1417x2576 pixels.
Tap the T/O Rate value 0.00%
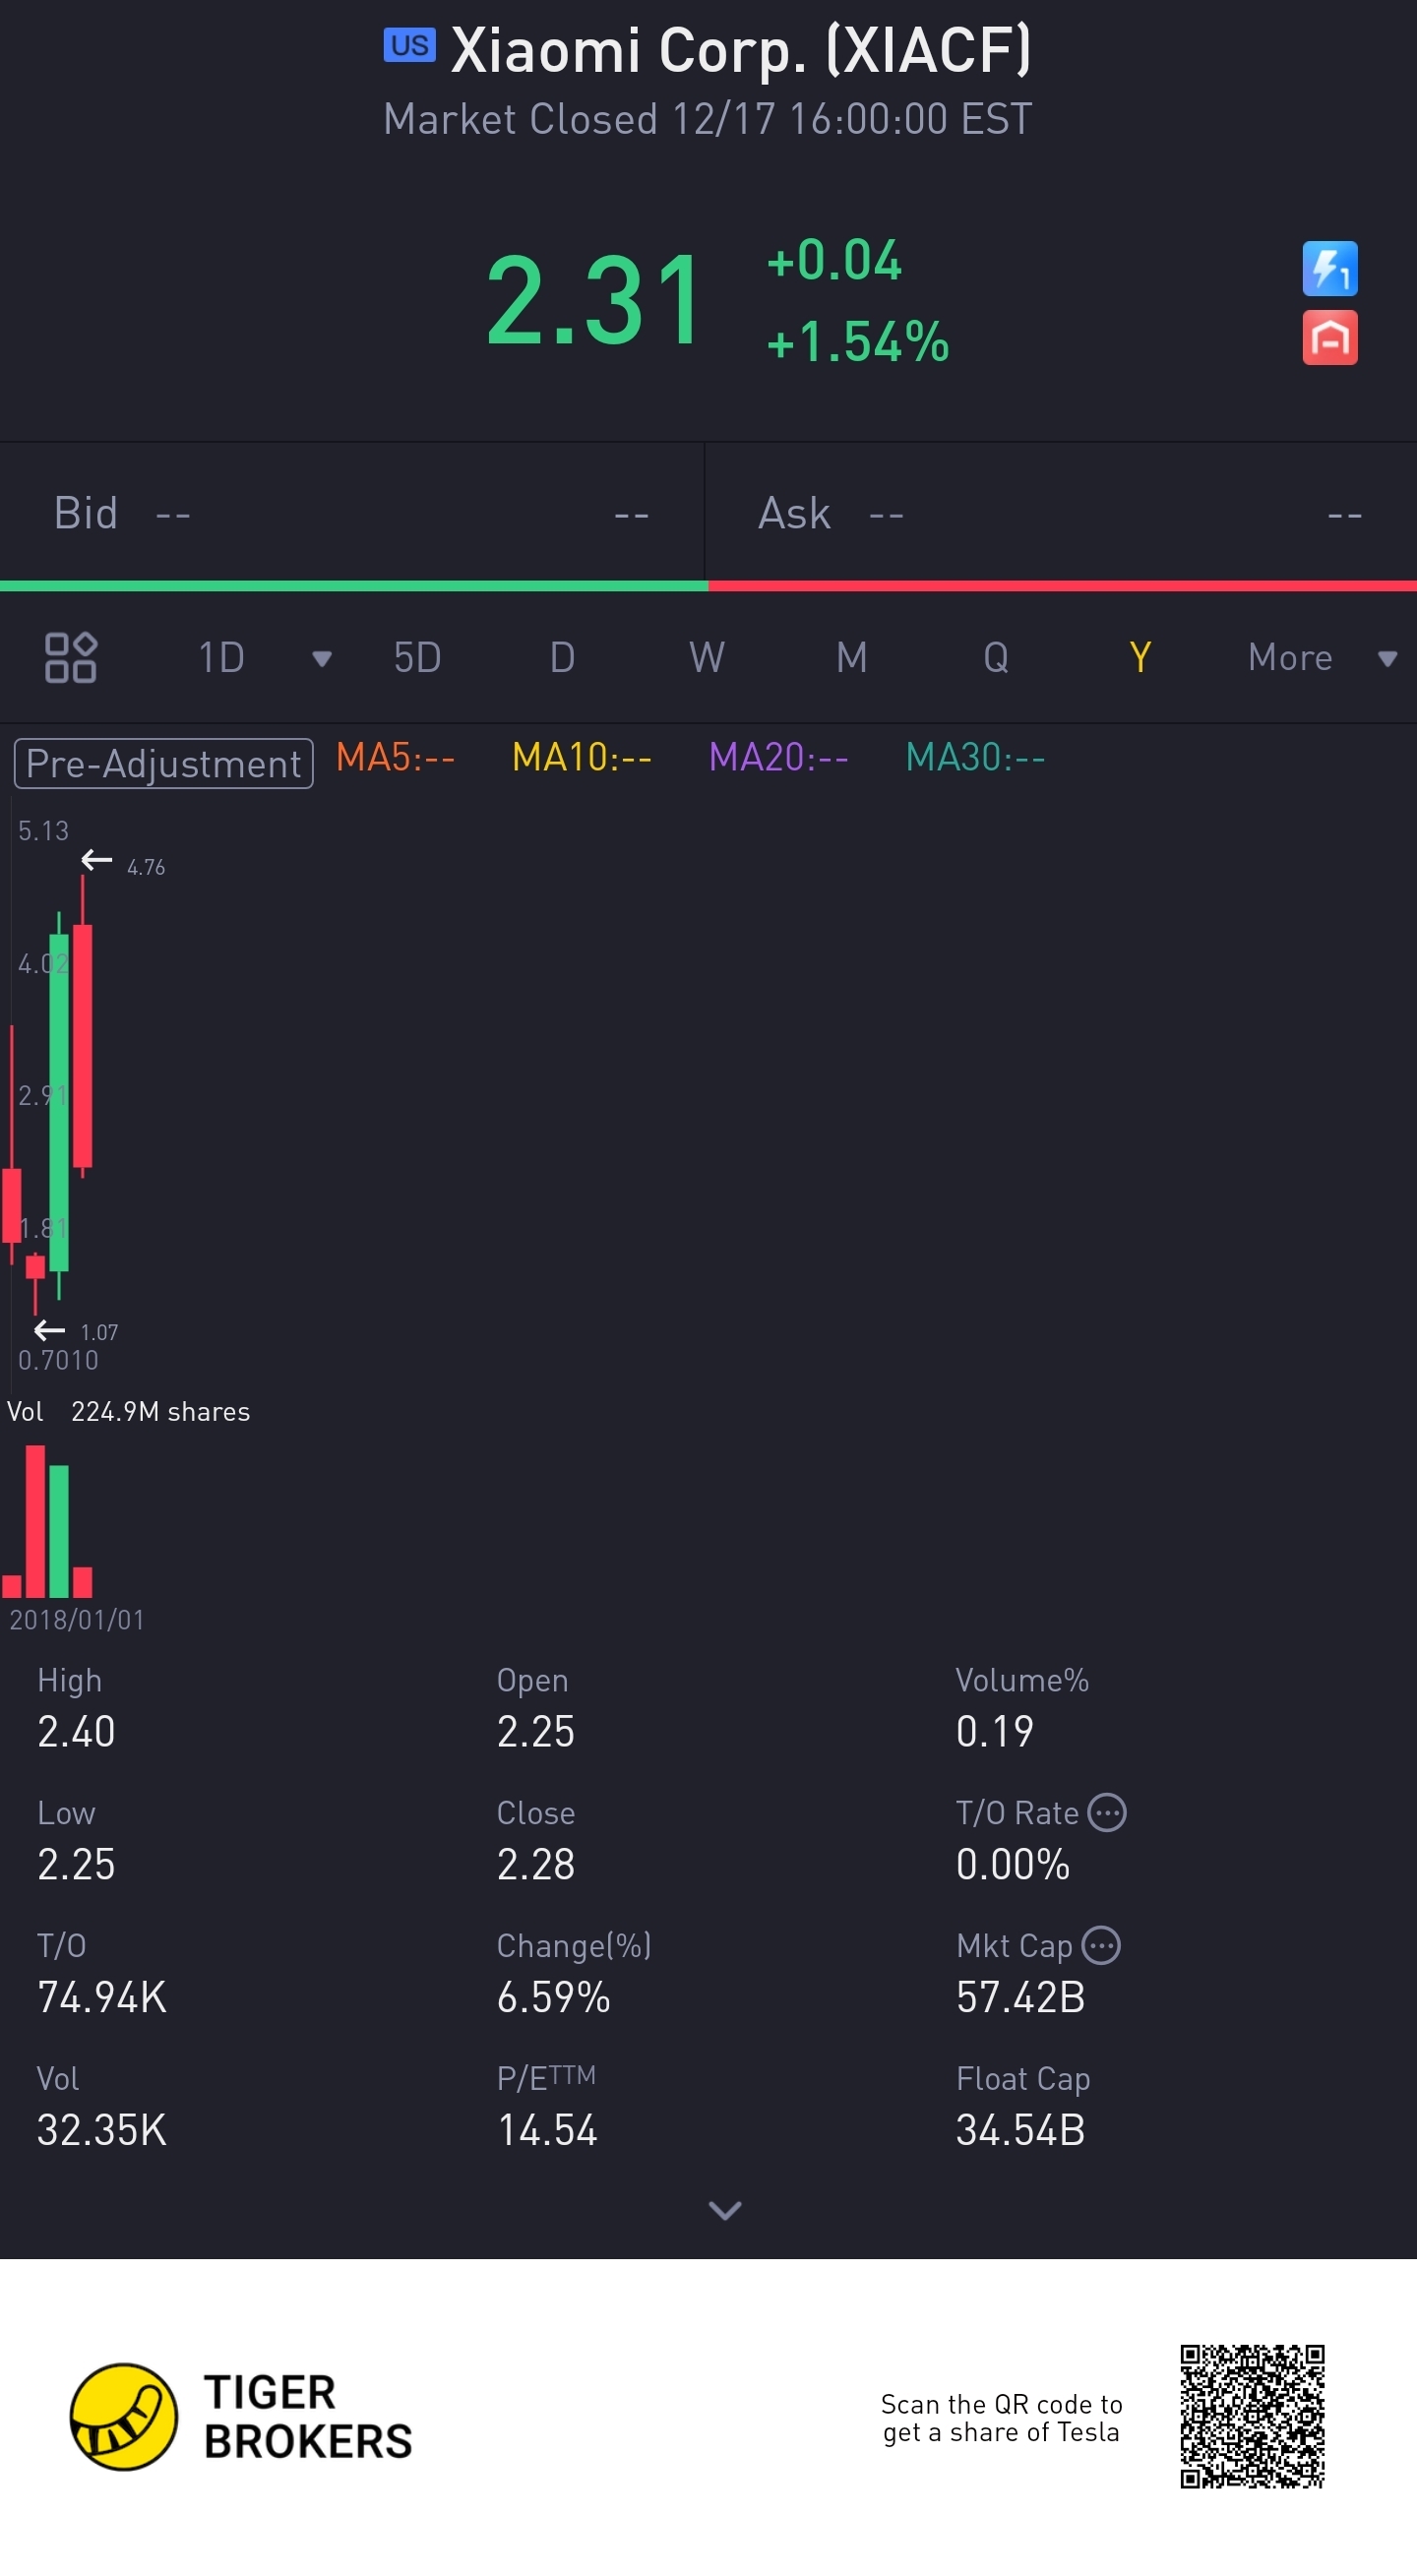click(x=1013, y=1864)
